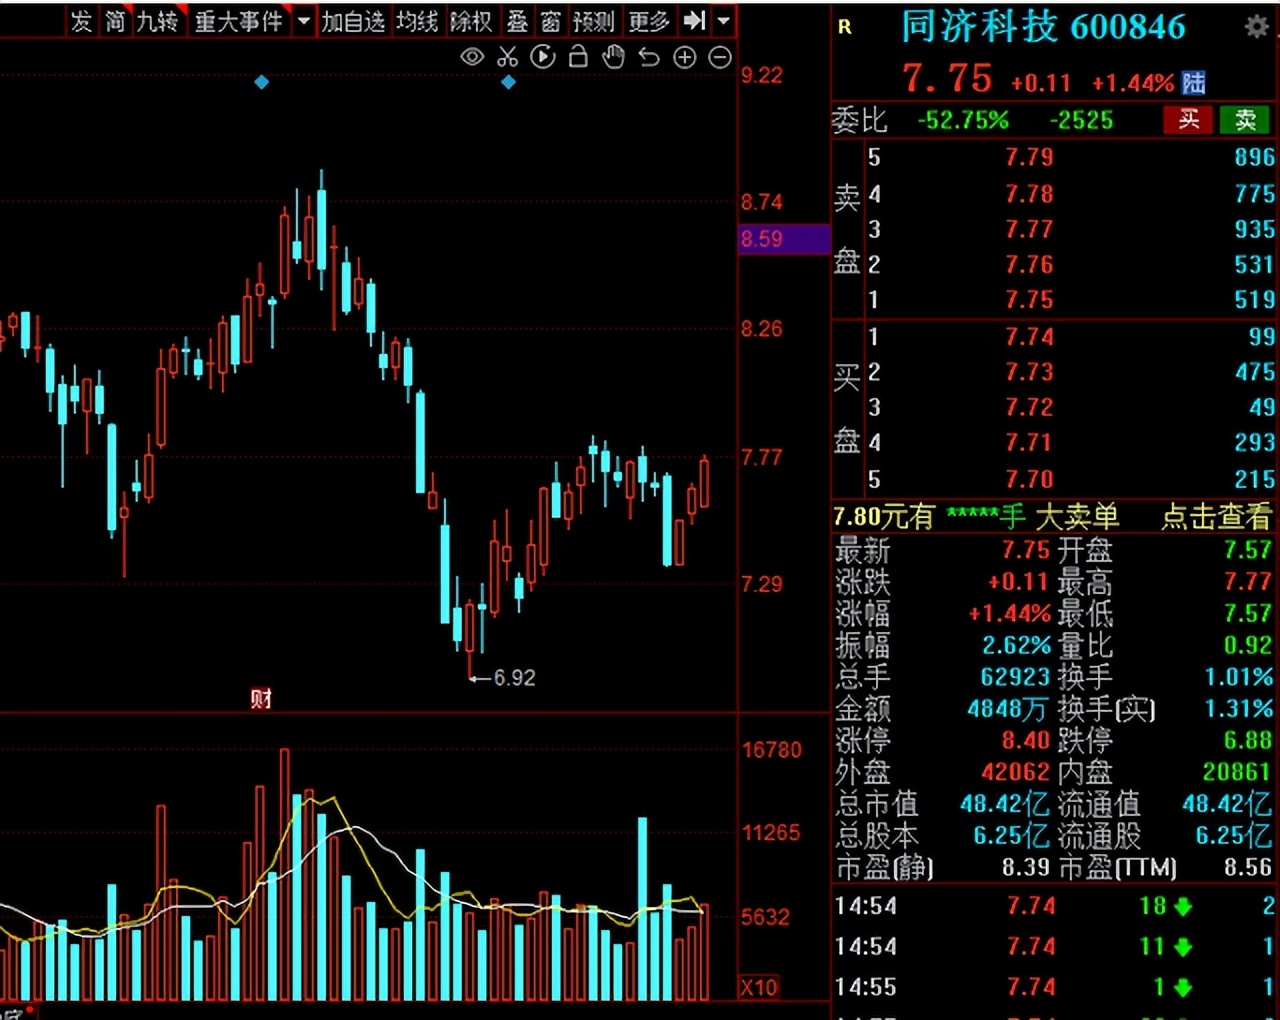This screenshot has height=1020, width=1280.
Task: Click the yellow R marker beside stock name
Action: [845, 27]
